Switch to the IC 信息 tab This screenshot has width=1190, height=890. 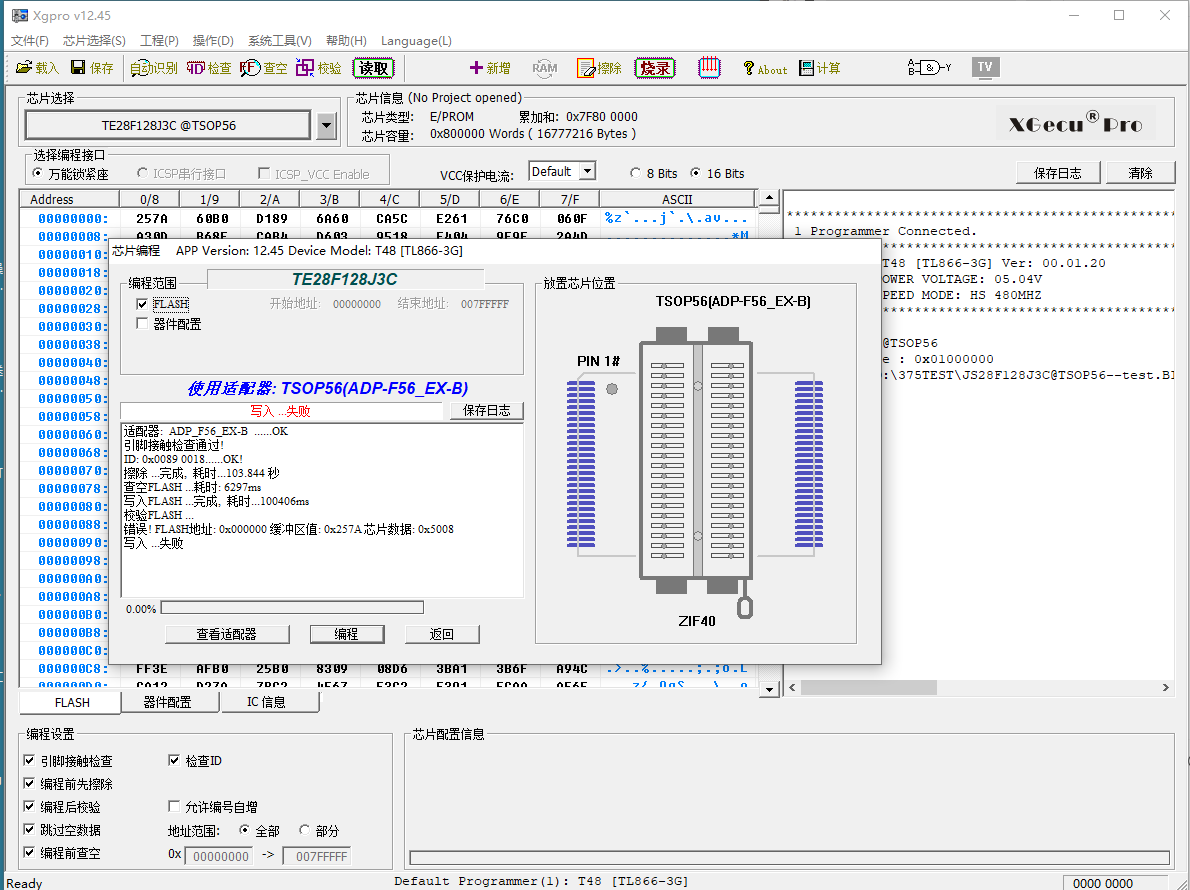click(267, 702)
